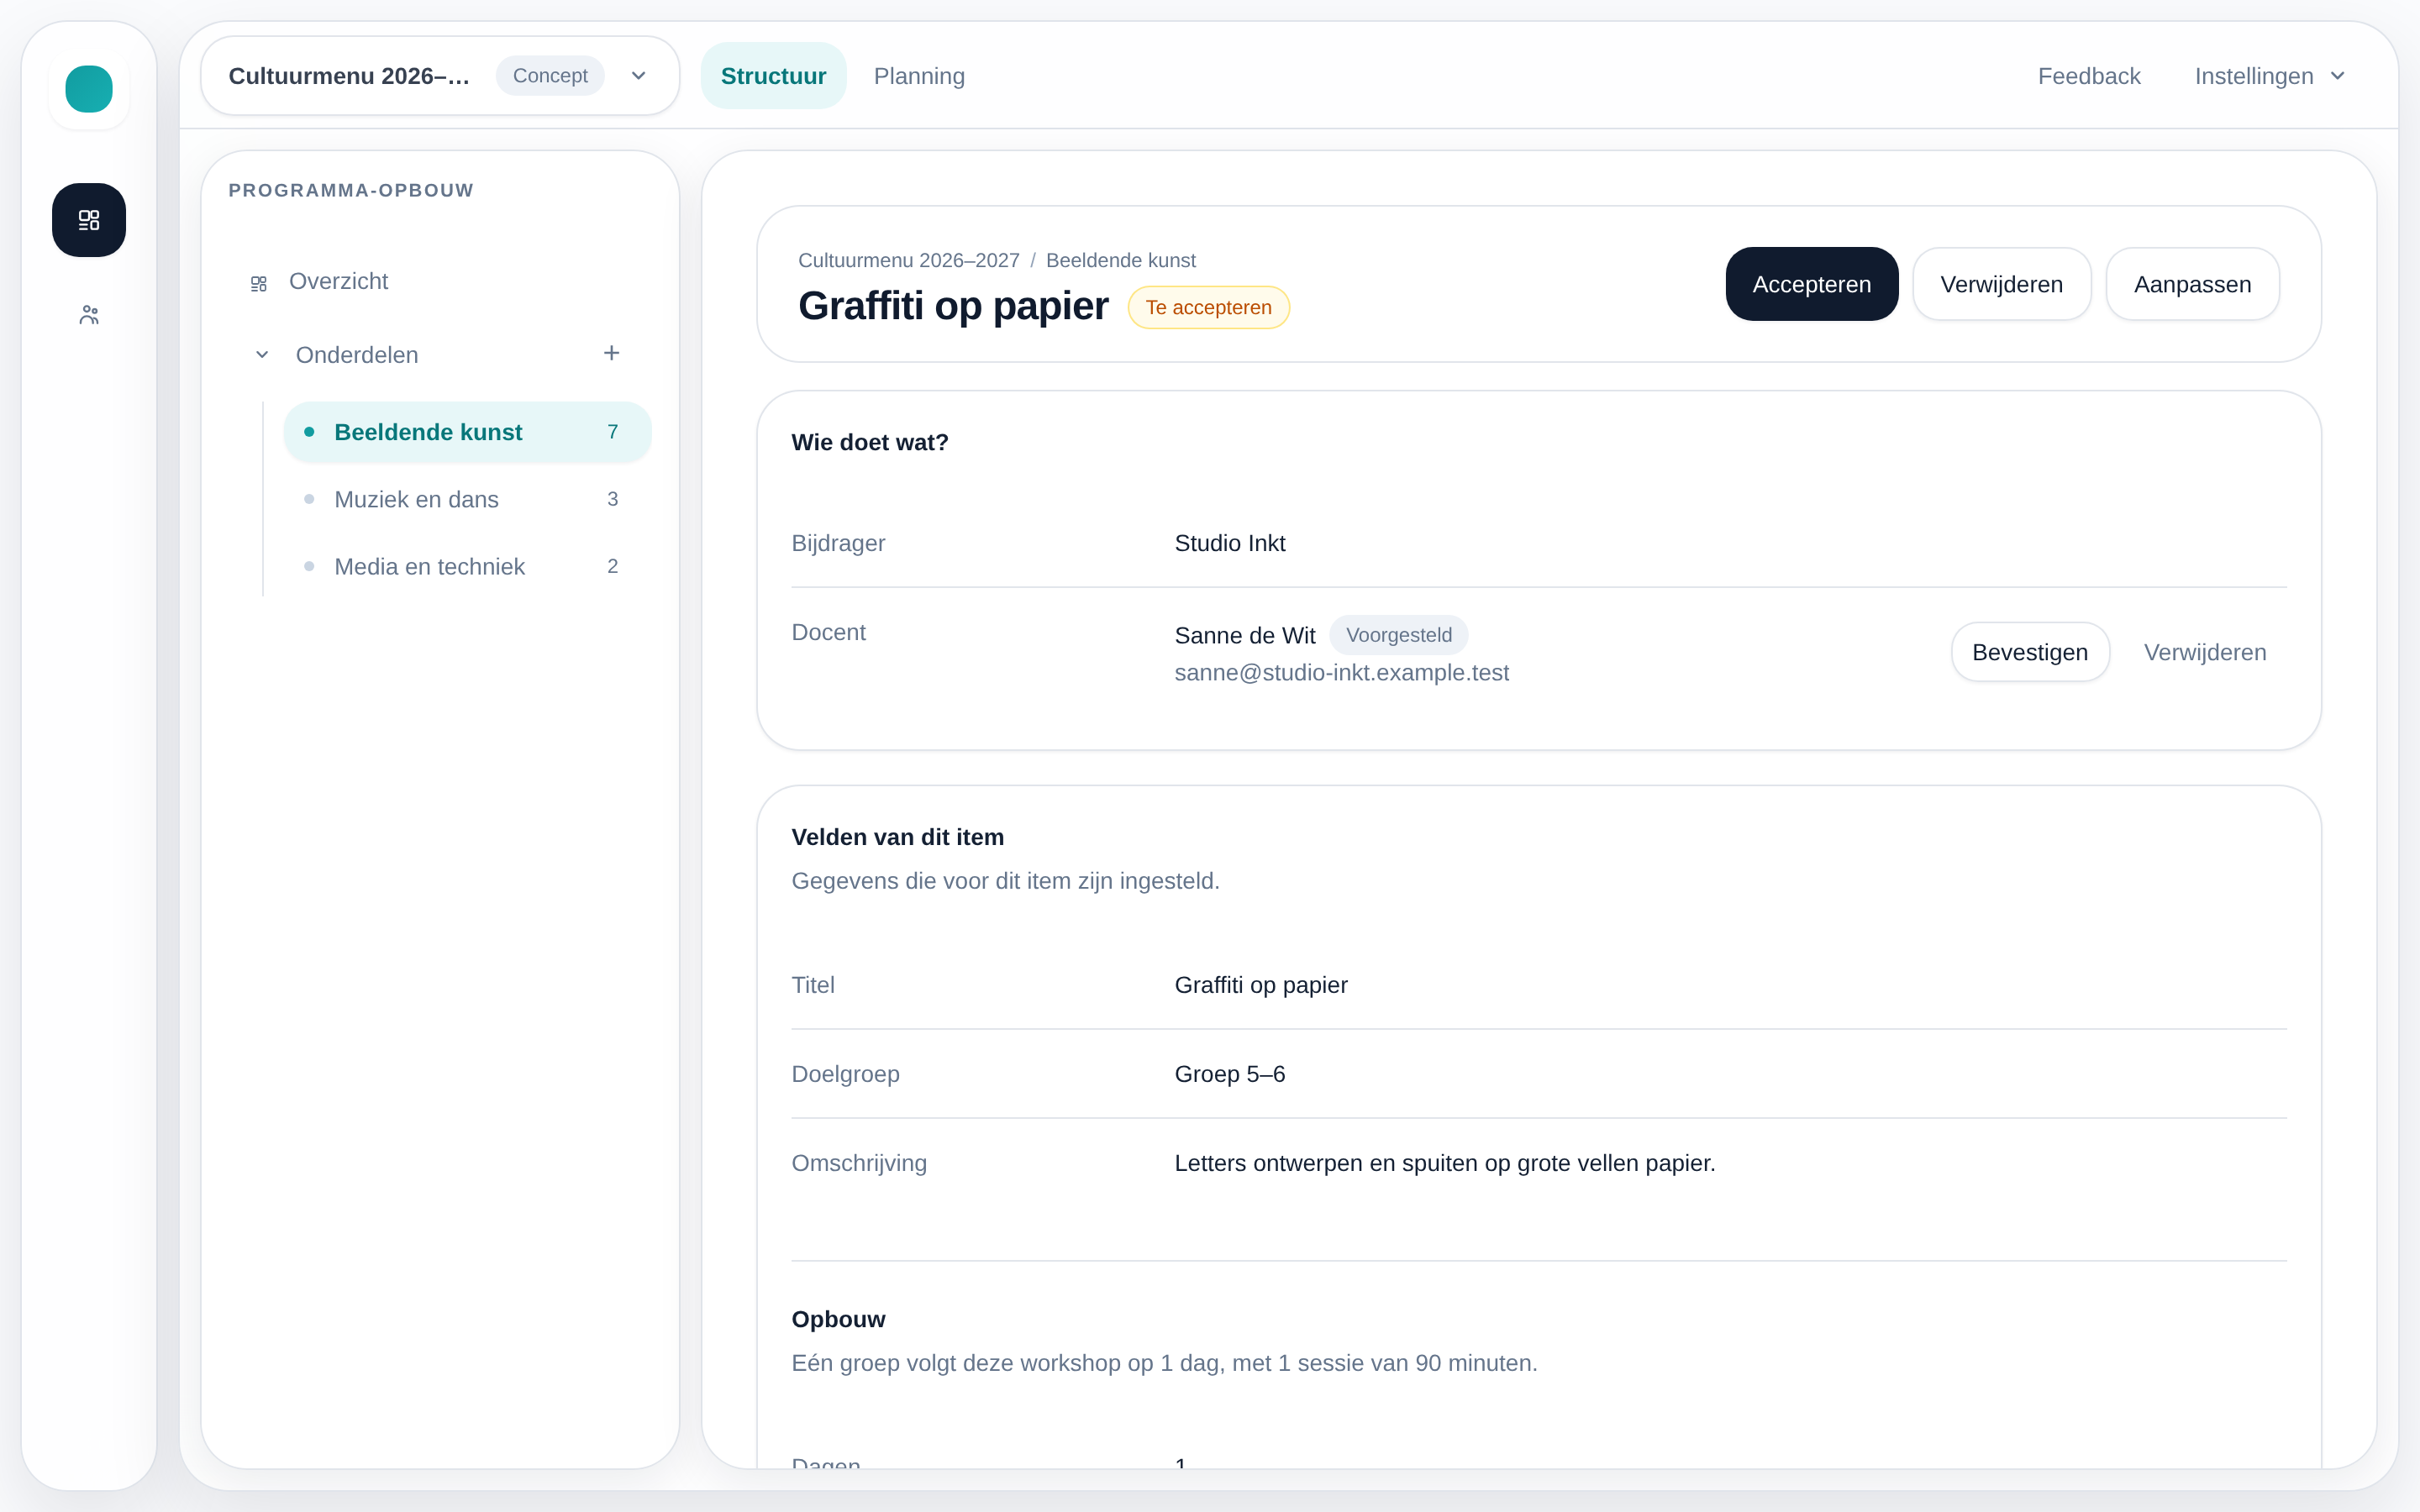The height and width of the screenshot is (1512, 2420).
Task: Open Feedback in the top bar
Action: click(2089, 76)
